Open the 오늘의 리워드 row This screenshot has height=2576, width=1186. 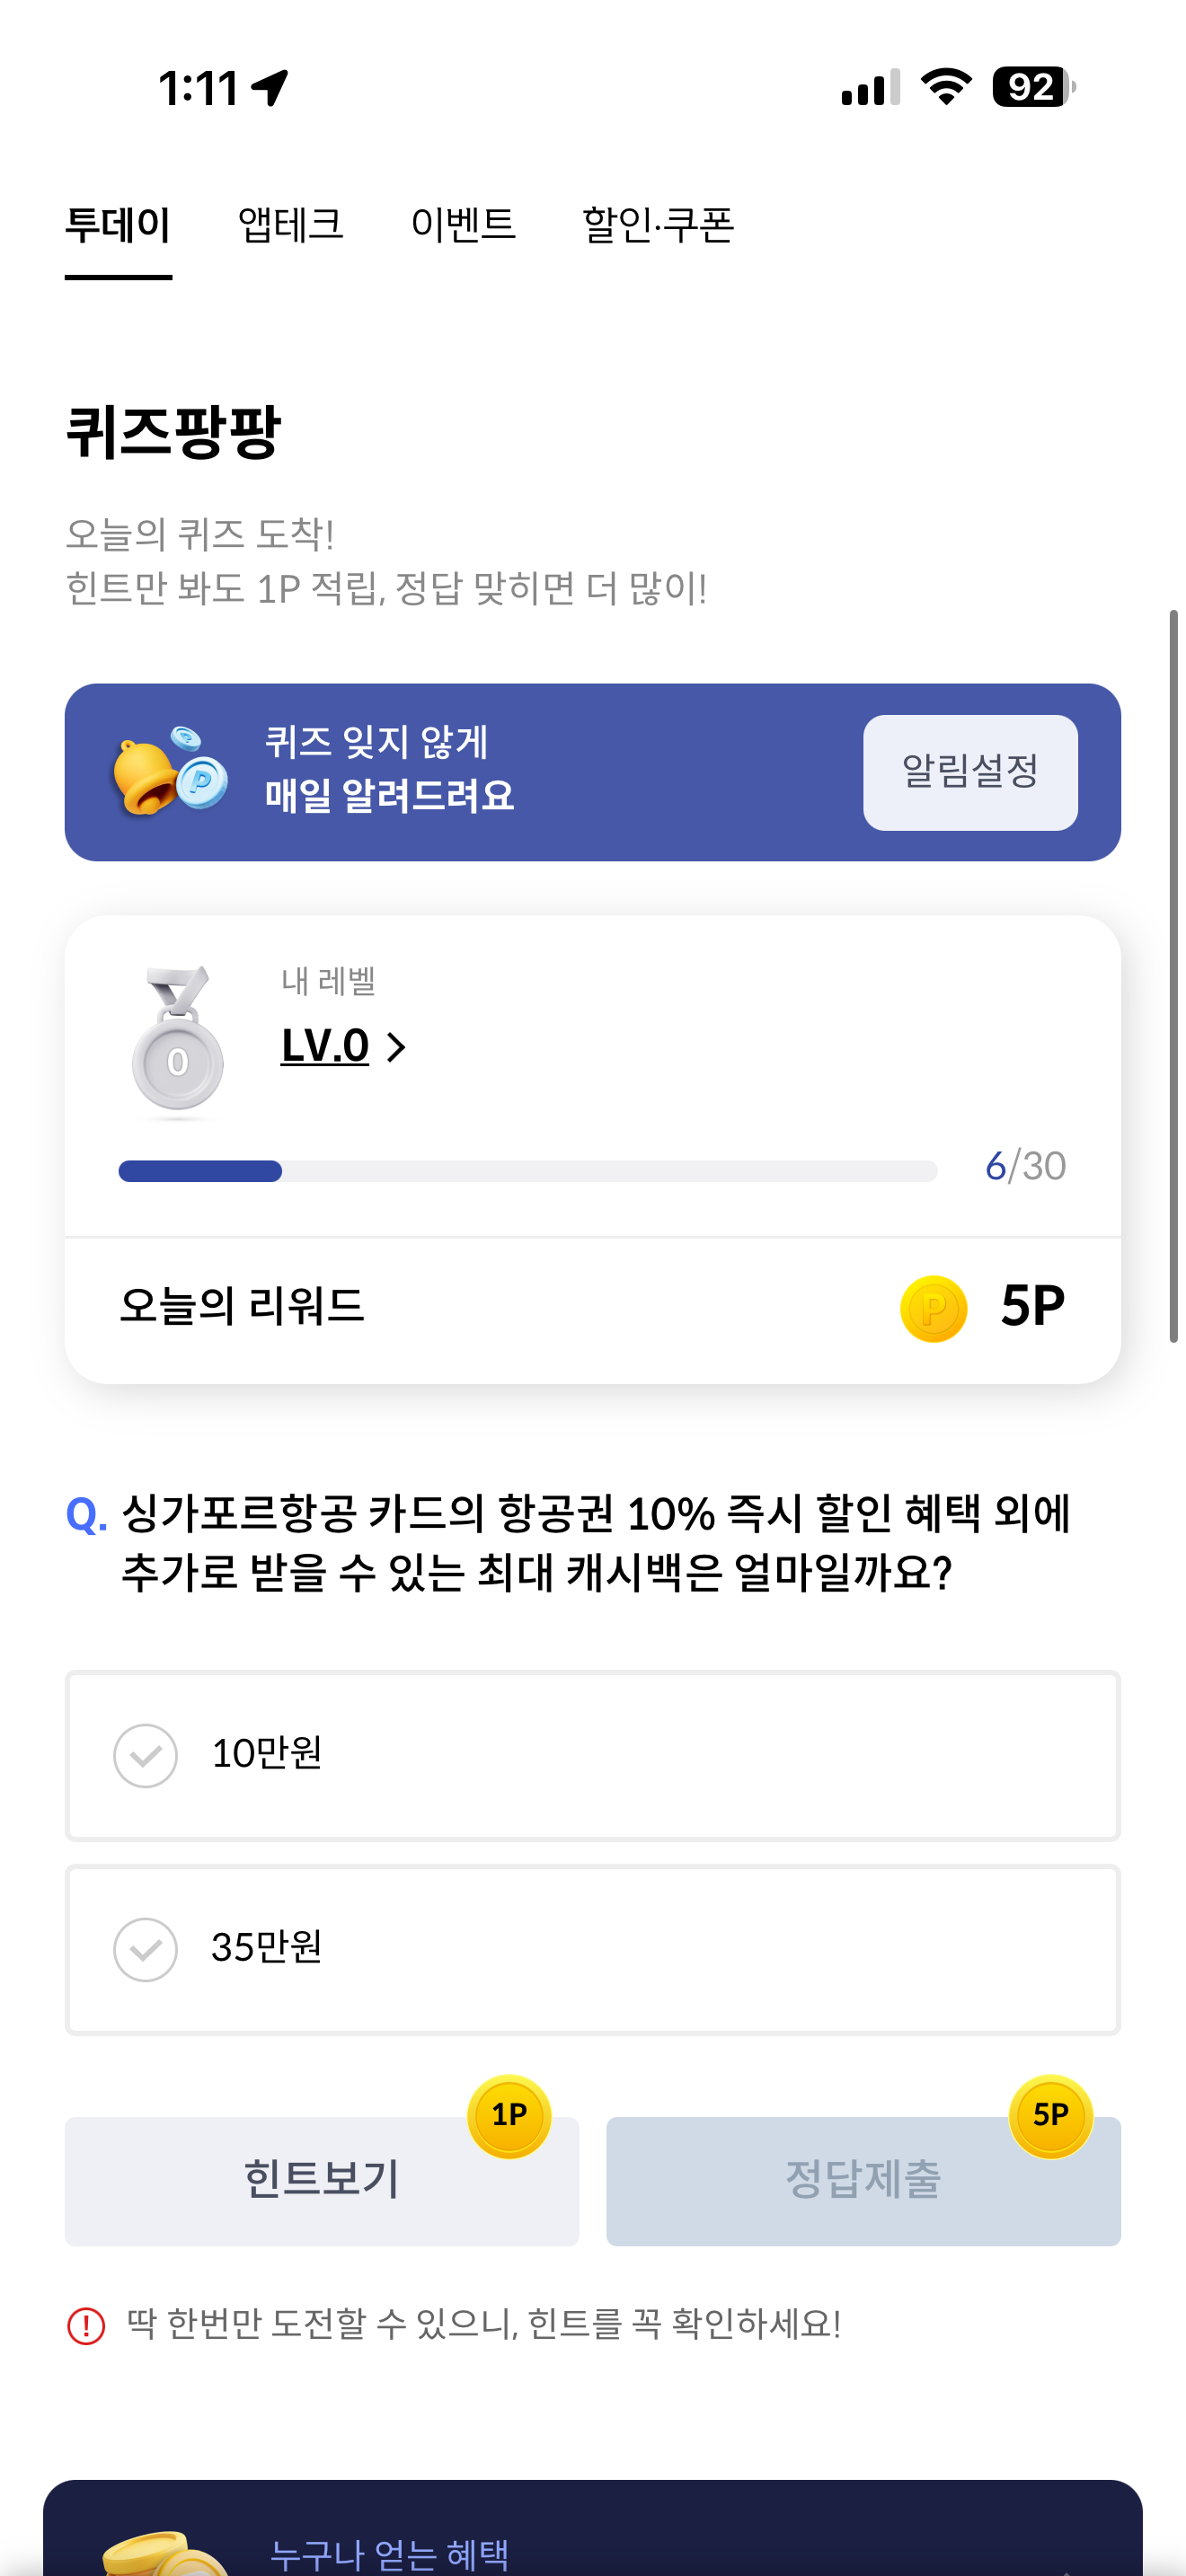tap(593, 1308)
